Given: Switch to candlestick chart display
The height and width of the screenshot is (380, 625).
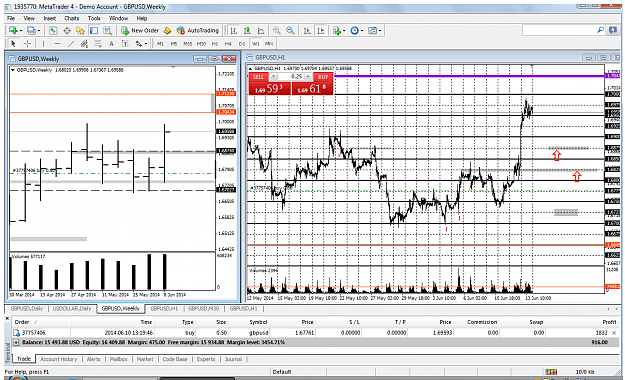Looking at the screenshot, I should pyautogui.click(x=247, y=31).
